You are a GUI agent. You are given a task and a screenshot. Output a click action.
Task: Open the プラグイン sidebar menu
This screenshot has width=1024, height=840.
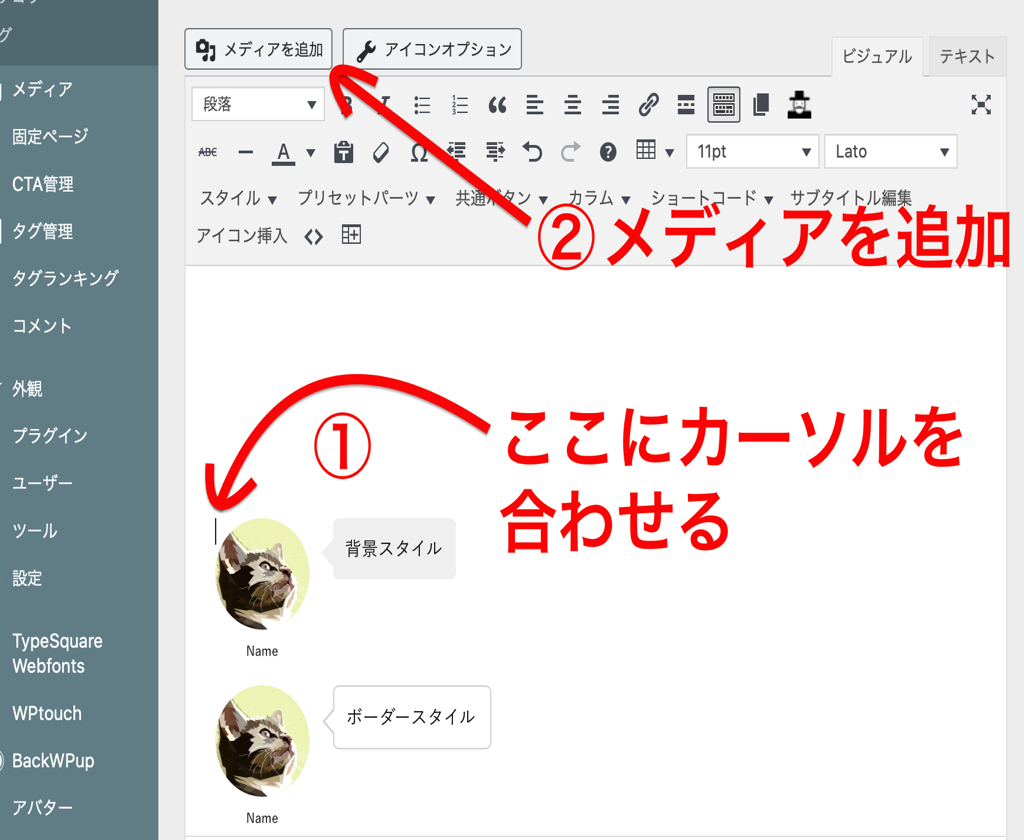coord(50,436)
